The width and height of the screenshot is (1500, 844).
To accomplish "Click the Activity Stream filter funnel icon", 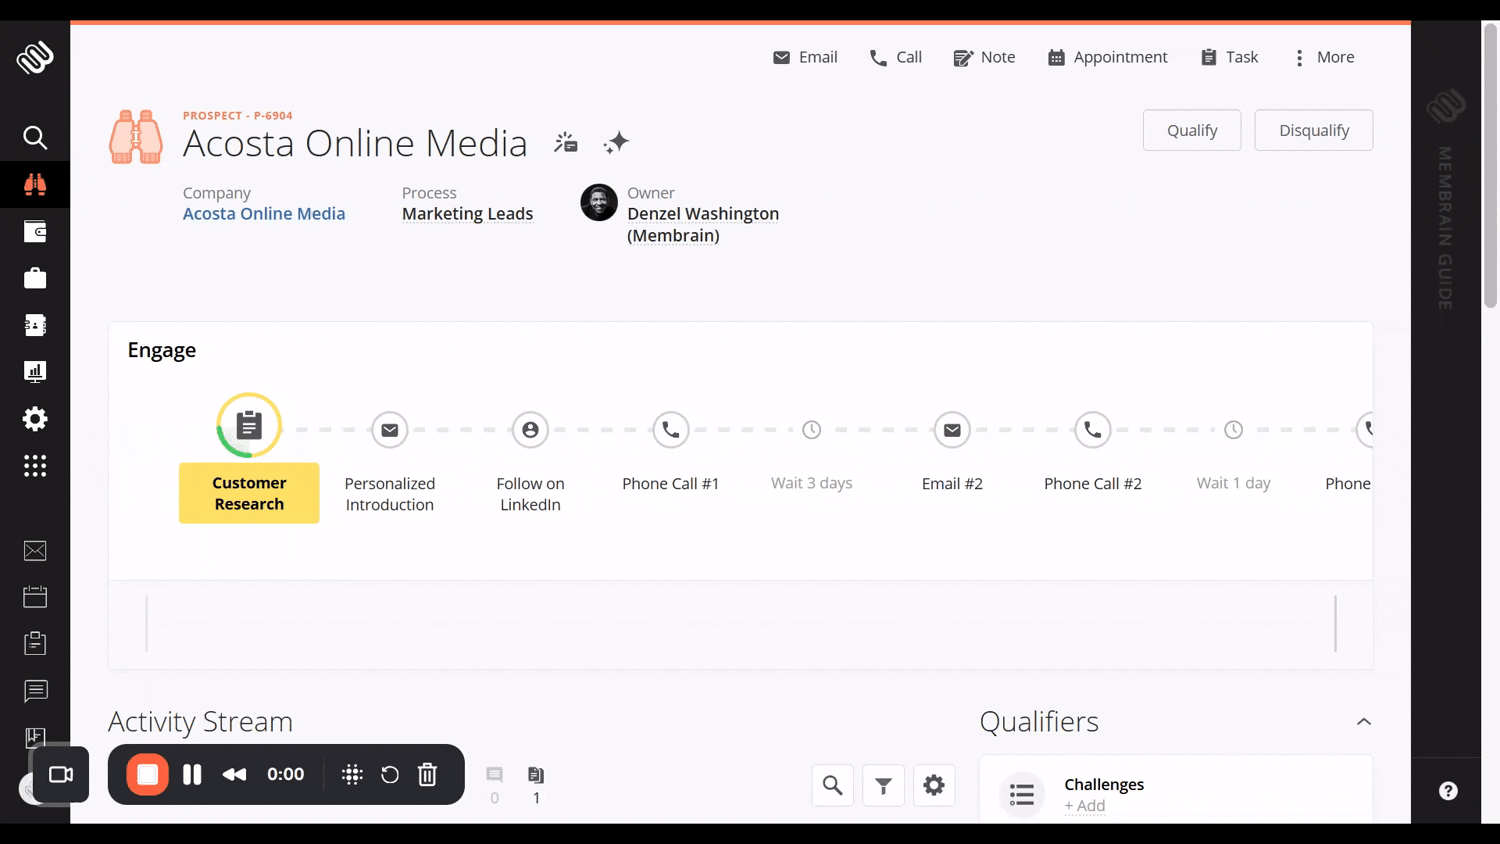I will [883, 786].
